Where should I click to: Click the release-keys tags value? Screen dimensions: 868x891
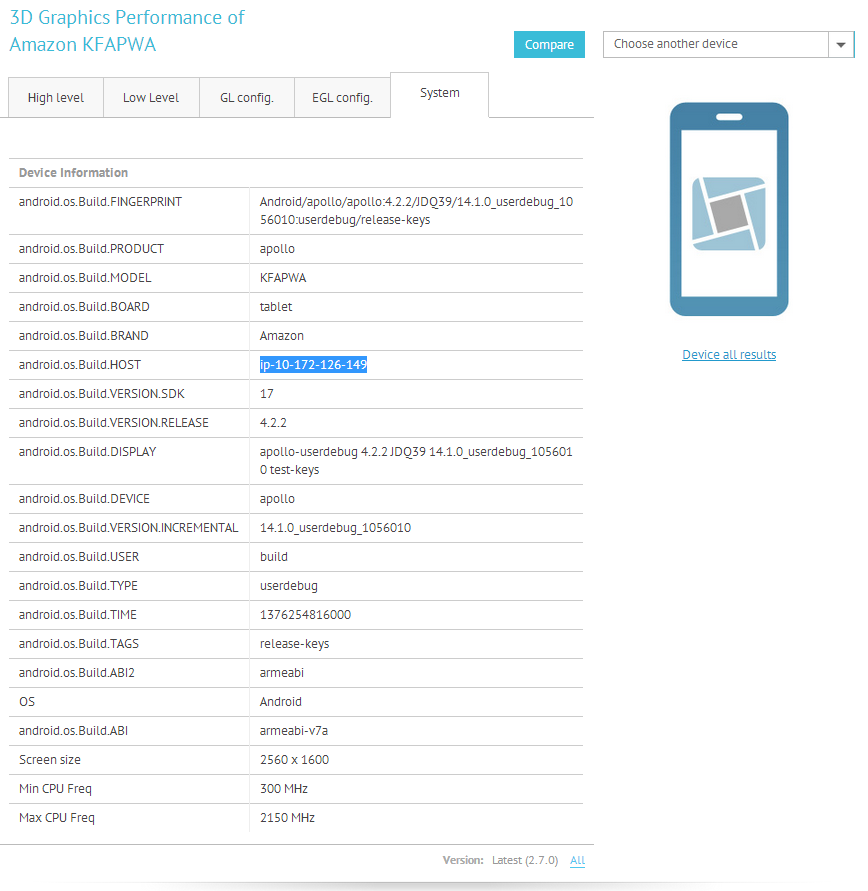tap(294, 644)
